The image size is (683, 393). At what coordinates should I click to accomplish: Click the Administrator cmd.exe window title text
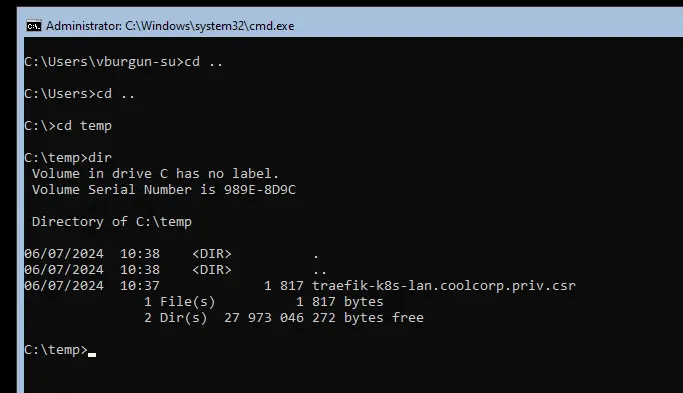point(170,26)
